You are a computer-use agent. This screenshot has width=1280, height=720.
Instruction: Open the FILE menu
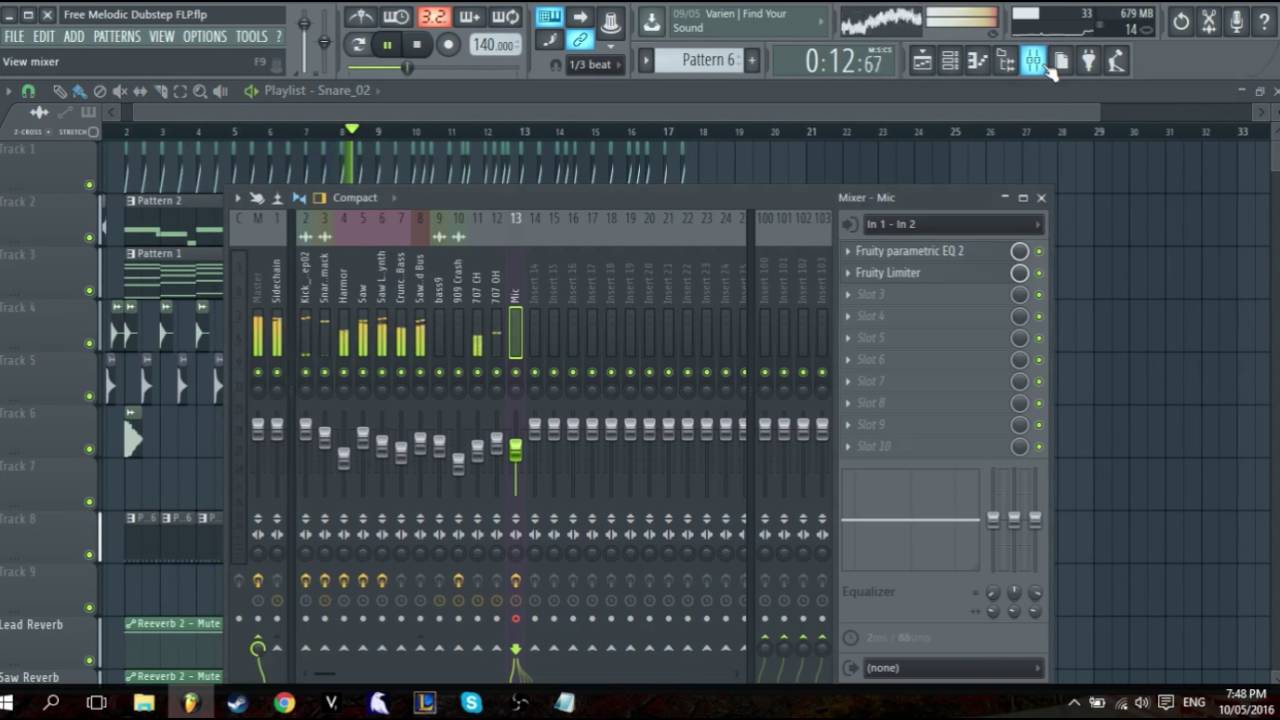click(14, 37)
